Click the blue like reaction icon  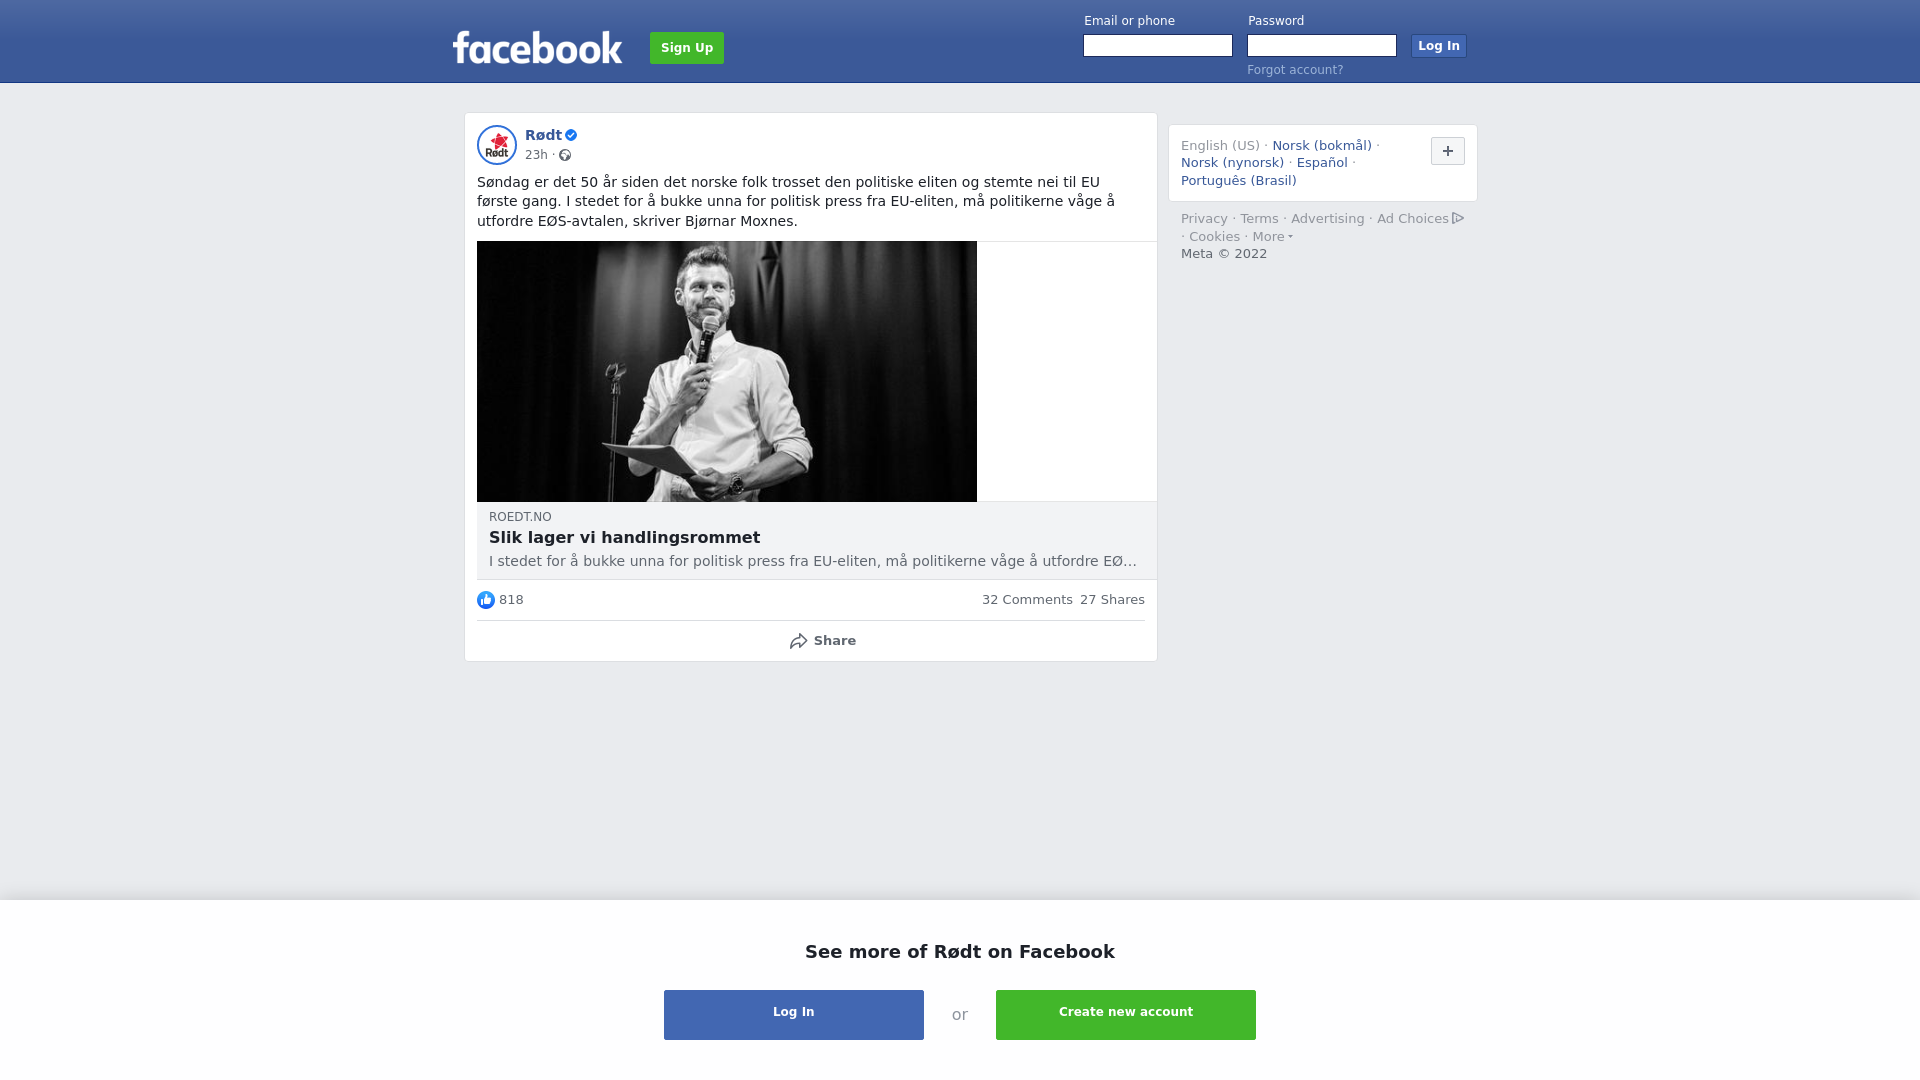486,600
